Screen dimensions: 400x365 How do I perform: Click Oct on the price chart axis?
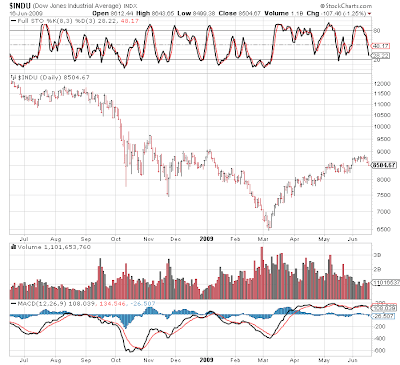[116, 239]
